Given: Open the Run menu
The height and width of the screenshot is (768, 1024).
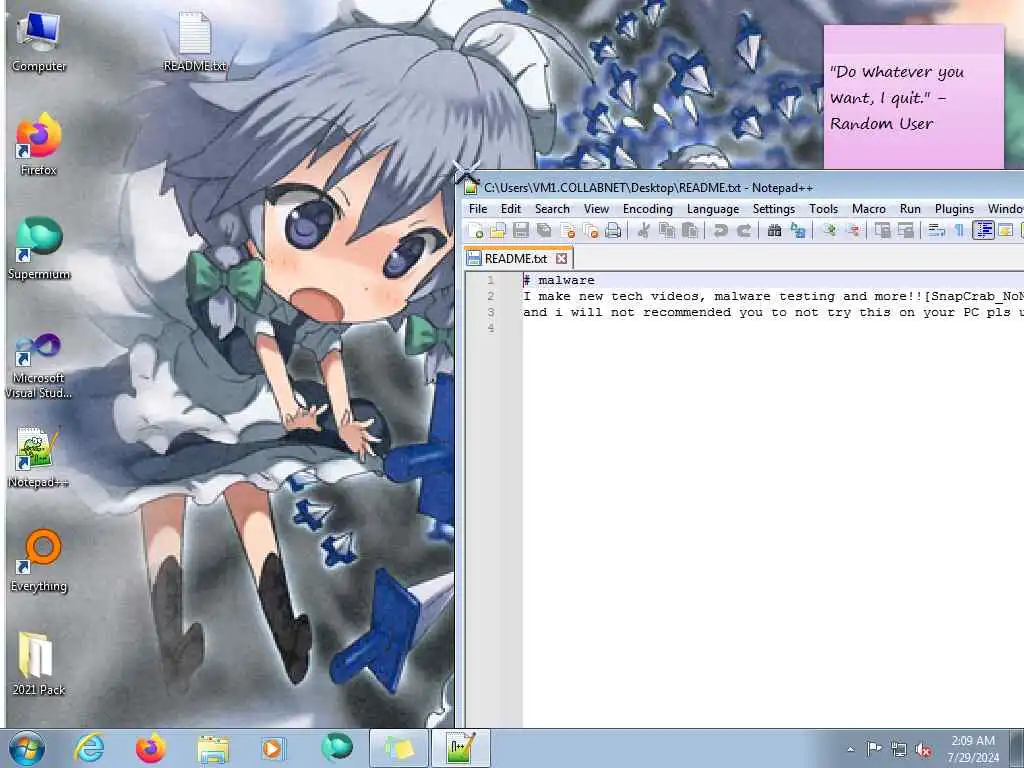Looking at the screenshot, I should (910, 209).
